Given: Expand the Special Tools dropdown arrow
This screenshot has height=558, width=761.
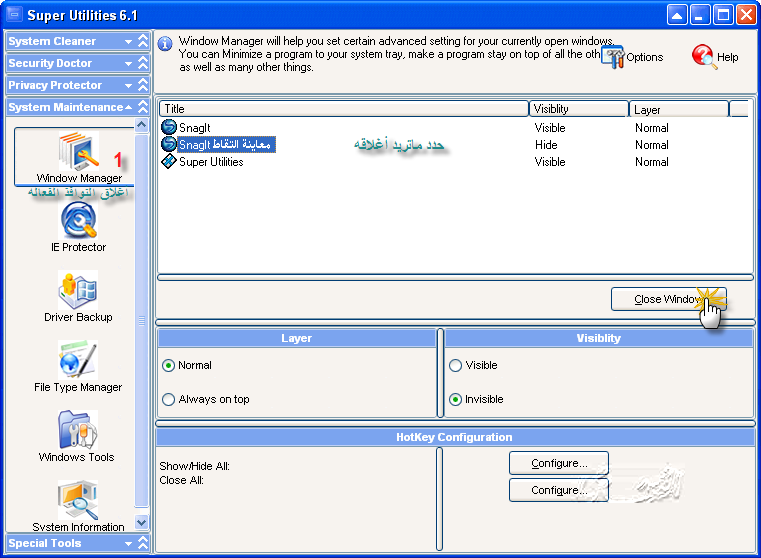Looking at the screenshot, I should 128,543.
